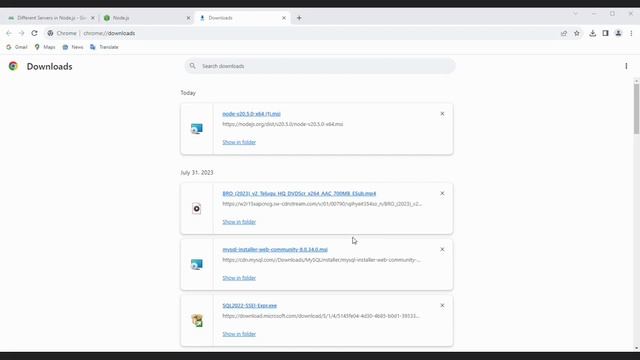The height and width of the screenshot is (360, 640).
Task: Select the Downloads tab
Action: (x=241, y=18)
